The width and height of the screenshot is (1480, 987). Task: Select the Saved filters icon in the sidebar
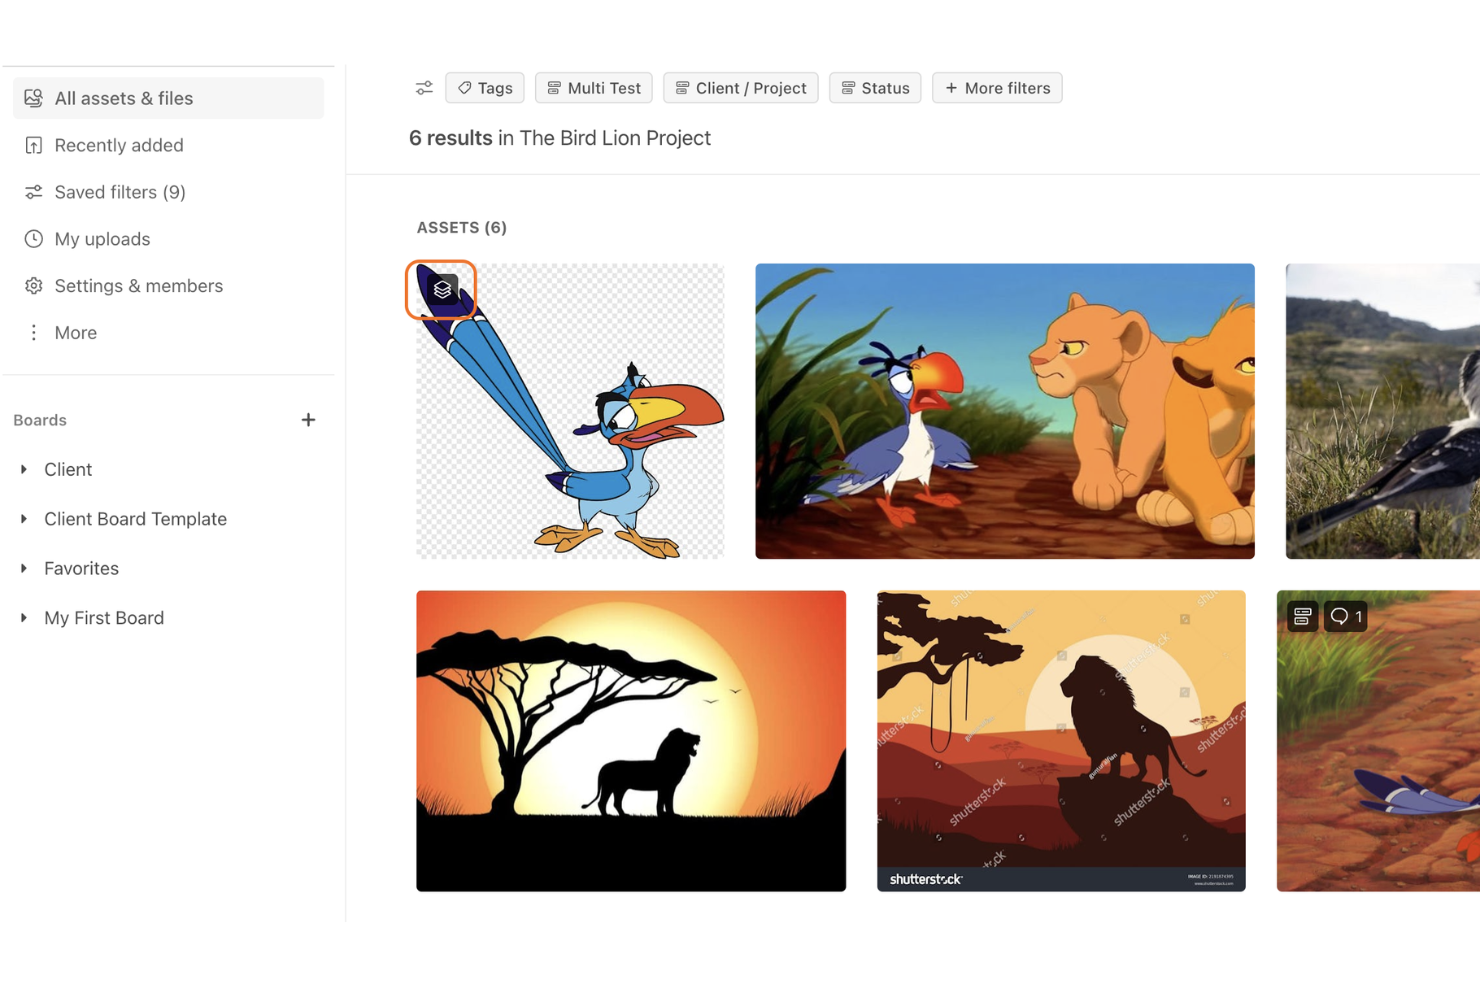pyautogui.click(x=33, y=191)
